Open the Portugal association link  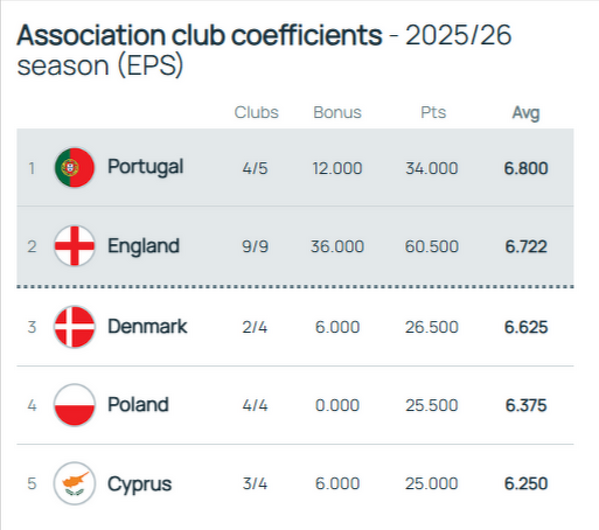(146, 167)
